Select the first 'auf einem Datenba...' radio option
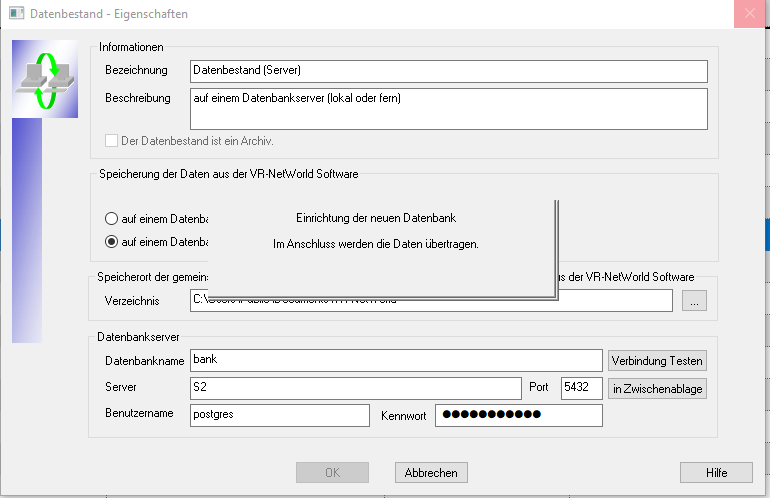Screen dimensions: 770x498 111,219
